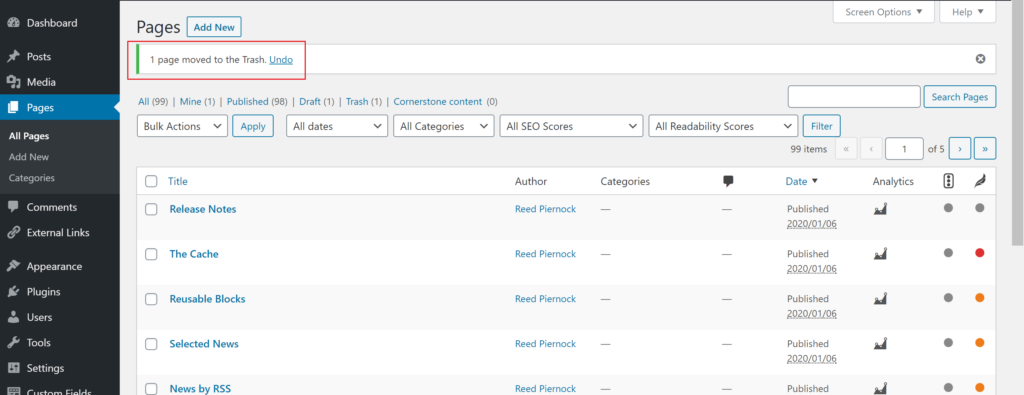Dismiss the trash notice with X icon
The image size is (1024, 395).
pos(980,59)
